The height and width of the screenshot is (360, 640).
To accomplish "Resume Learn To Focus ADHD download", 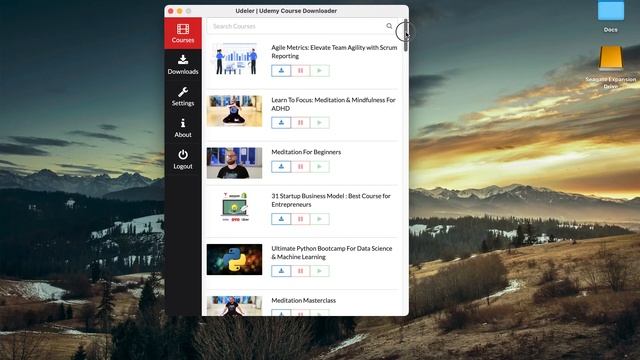I will coord(320,122).
